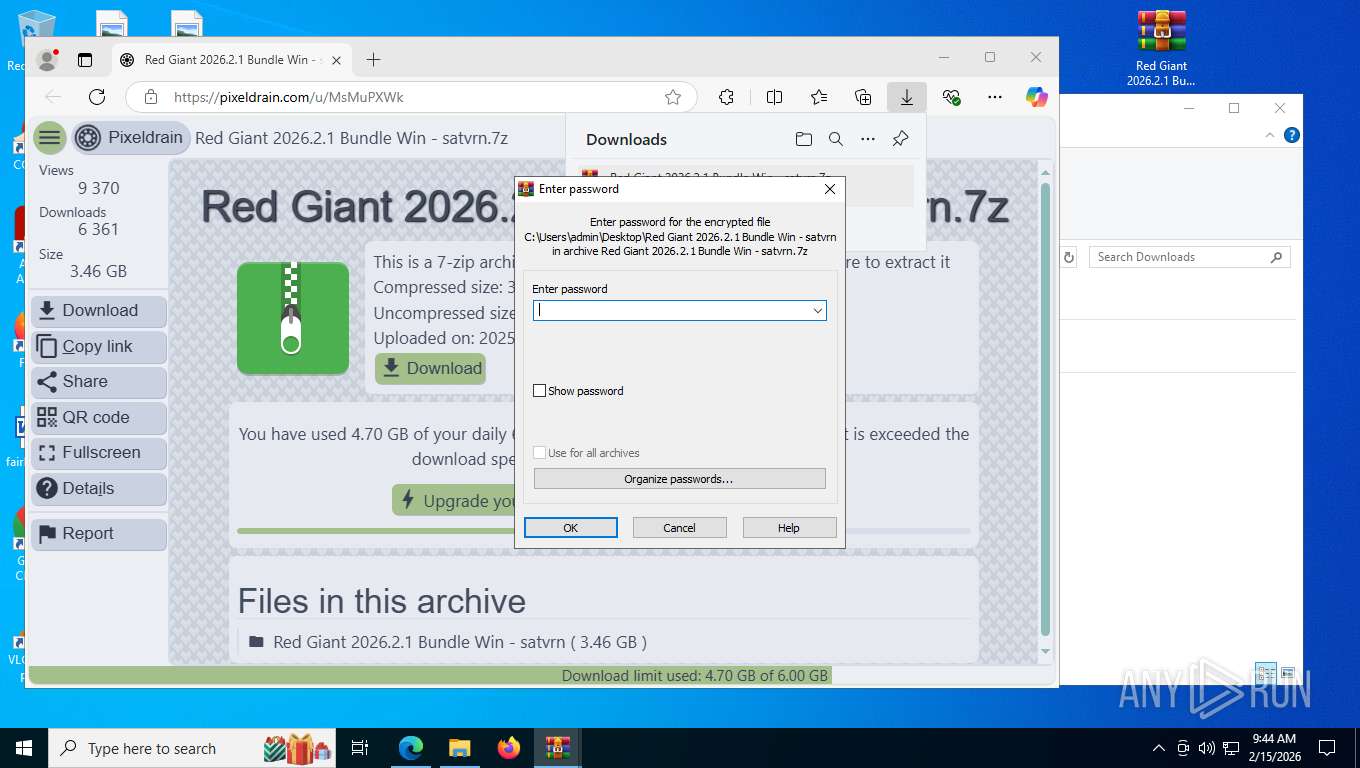Open Windows Start menu
1360x768 pixels.
23,748
